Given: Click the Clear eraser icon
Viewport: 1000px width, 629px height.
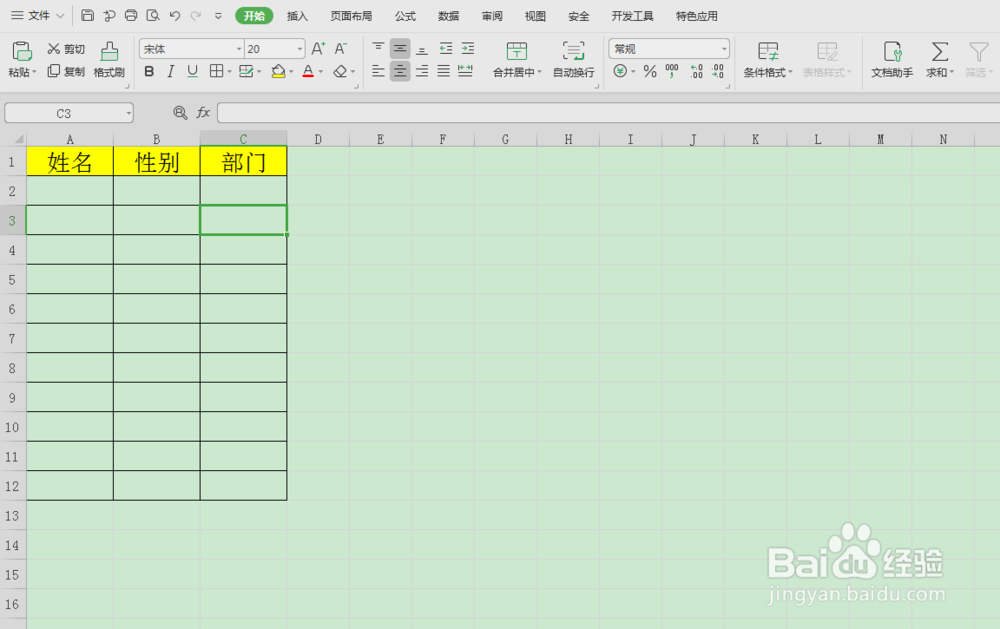Looking at the screenshot, I should (340, 71).
